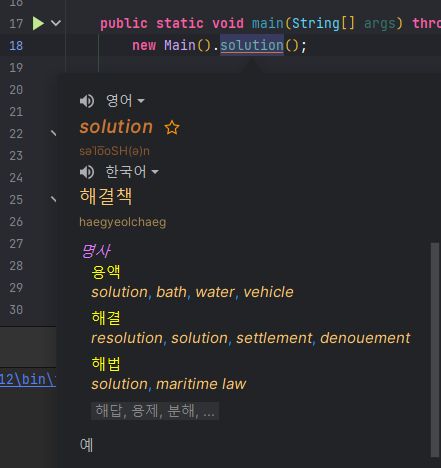Screen dimensions: 441x468
Task: Click line number 22 in the gutter
Action: tap(16, 134)
